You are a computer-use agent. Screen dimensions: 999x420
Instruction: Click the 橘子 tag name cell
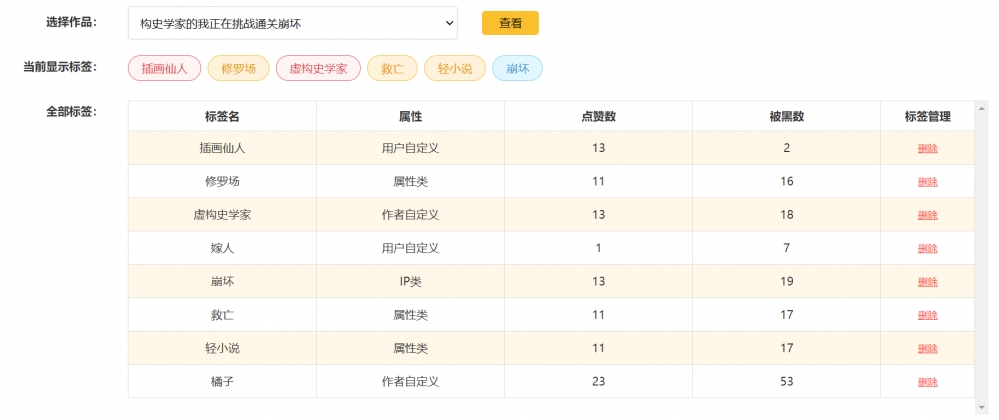click(x=222, y=381)
